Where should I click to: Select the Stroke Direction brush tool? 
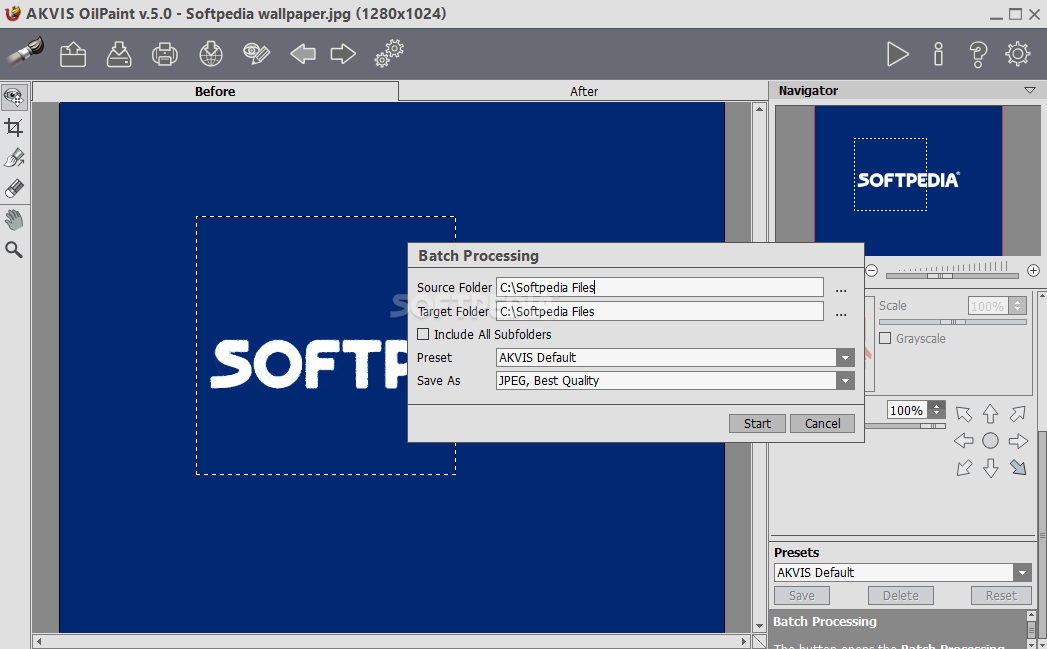tap(14, 158)
